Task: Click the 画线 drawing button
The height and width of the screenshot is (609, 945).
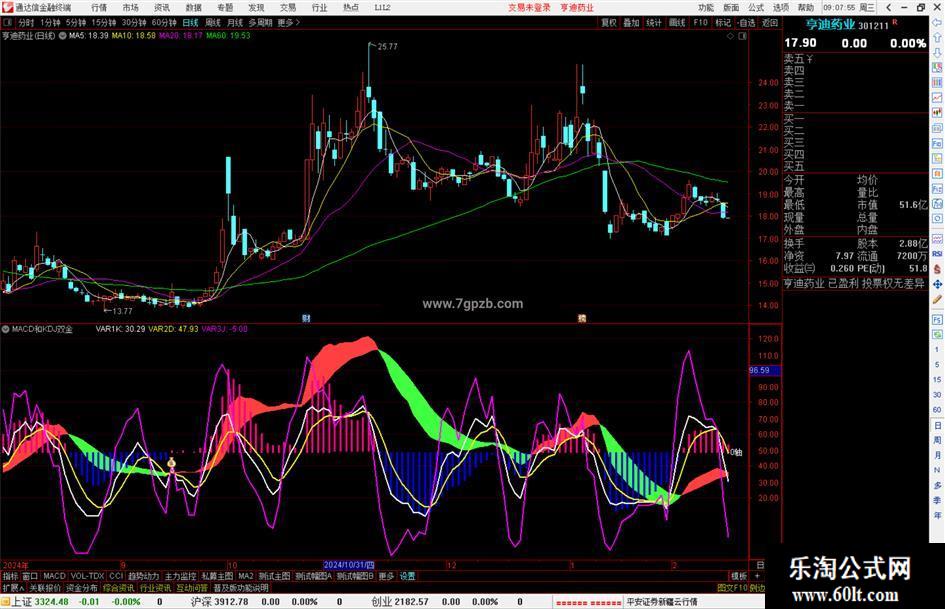Action: click(x=677, y=22)
